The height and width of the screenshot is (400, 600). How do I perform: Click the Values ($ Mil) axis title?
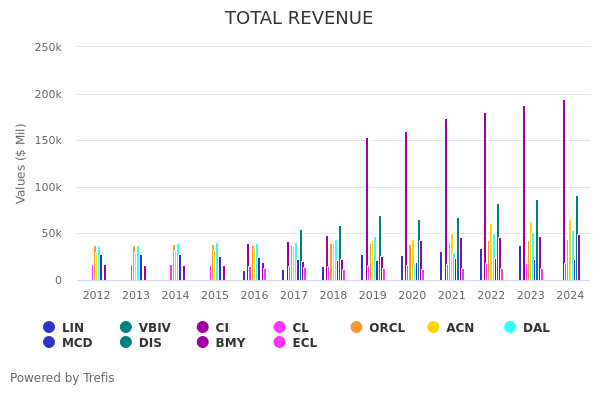22,163
